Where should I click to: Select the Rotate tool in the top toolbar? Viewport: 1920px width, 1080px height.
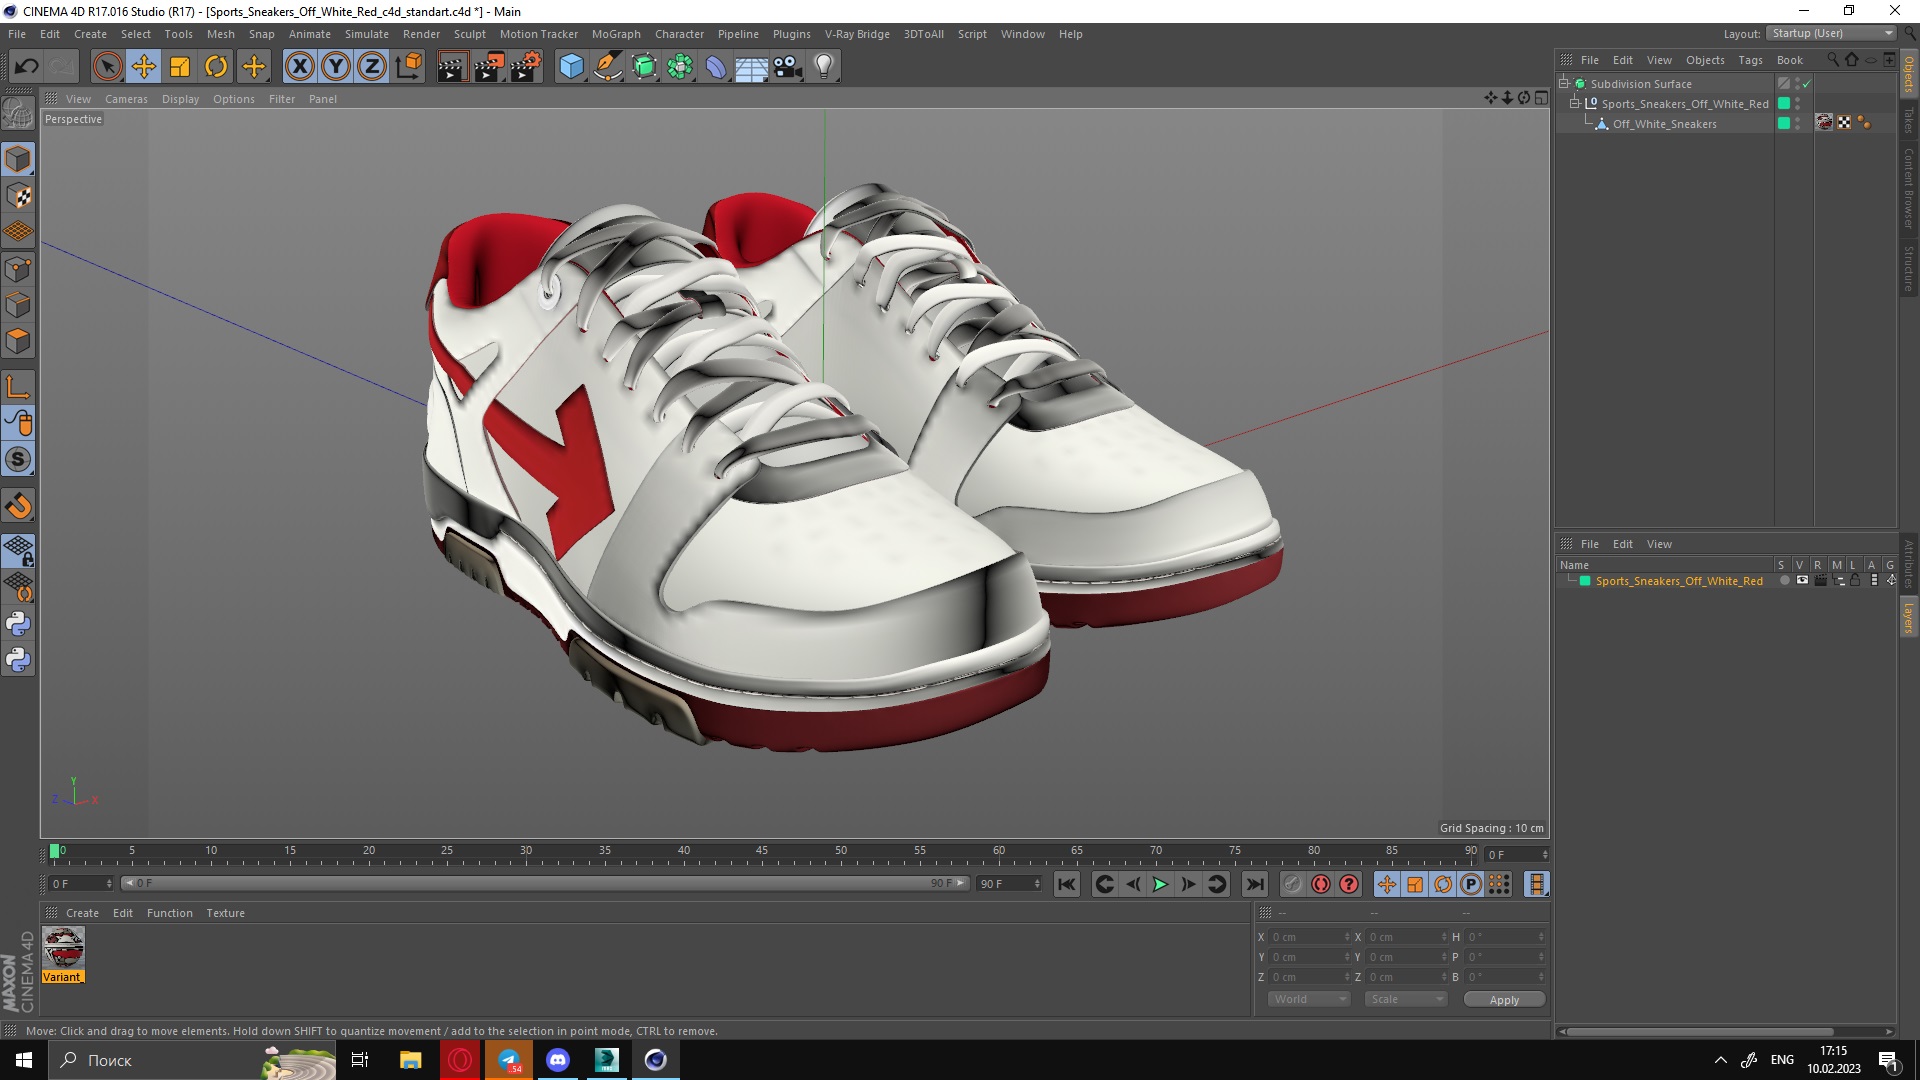pos(216,67)
